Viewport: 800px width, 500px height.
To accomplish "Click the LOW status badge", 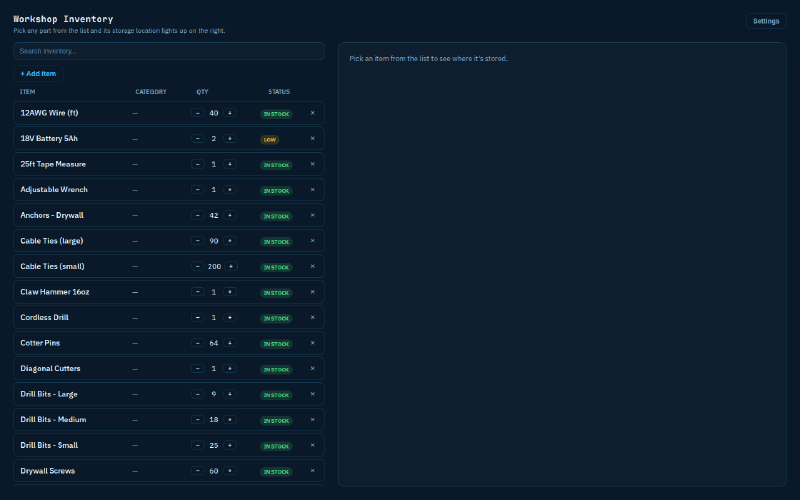I will 269,139.
